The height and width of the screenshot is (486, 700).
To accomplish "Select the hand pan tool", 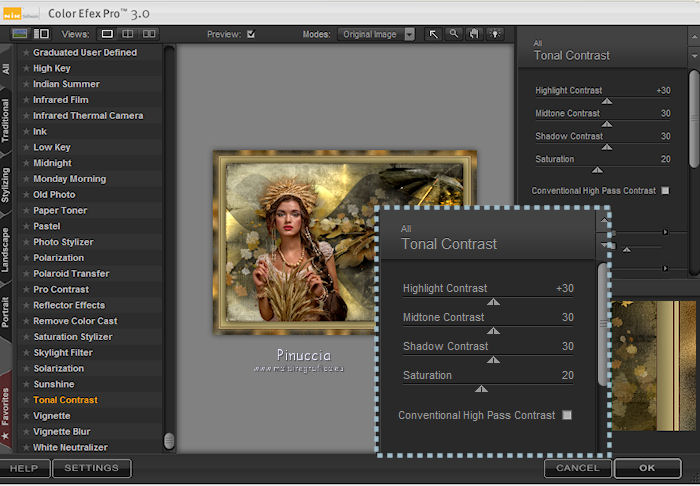I will (x=473, y=34).
